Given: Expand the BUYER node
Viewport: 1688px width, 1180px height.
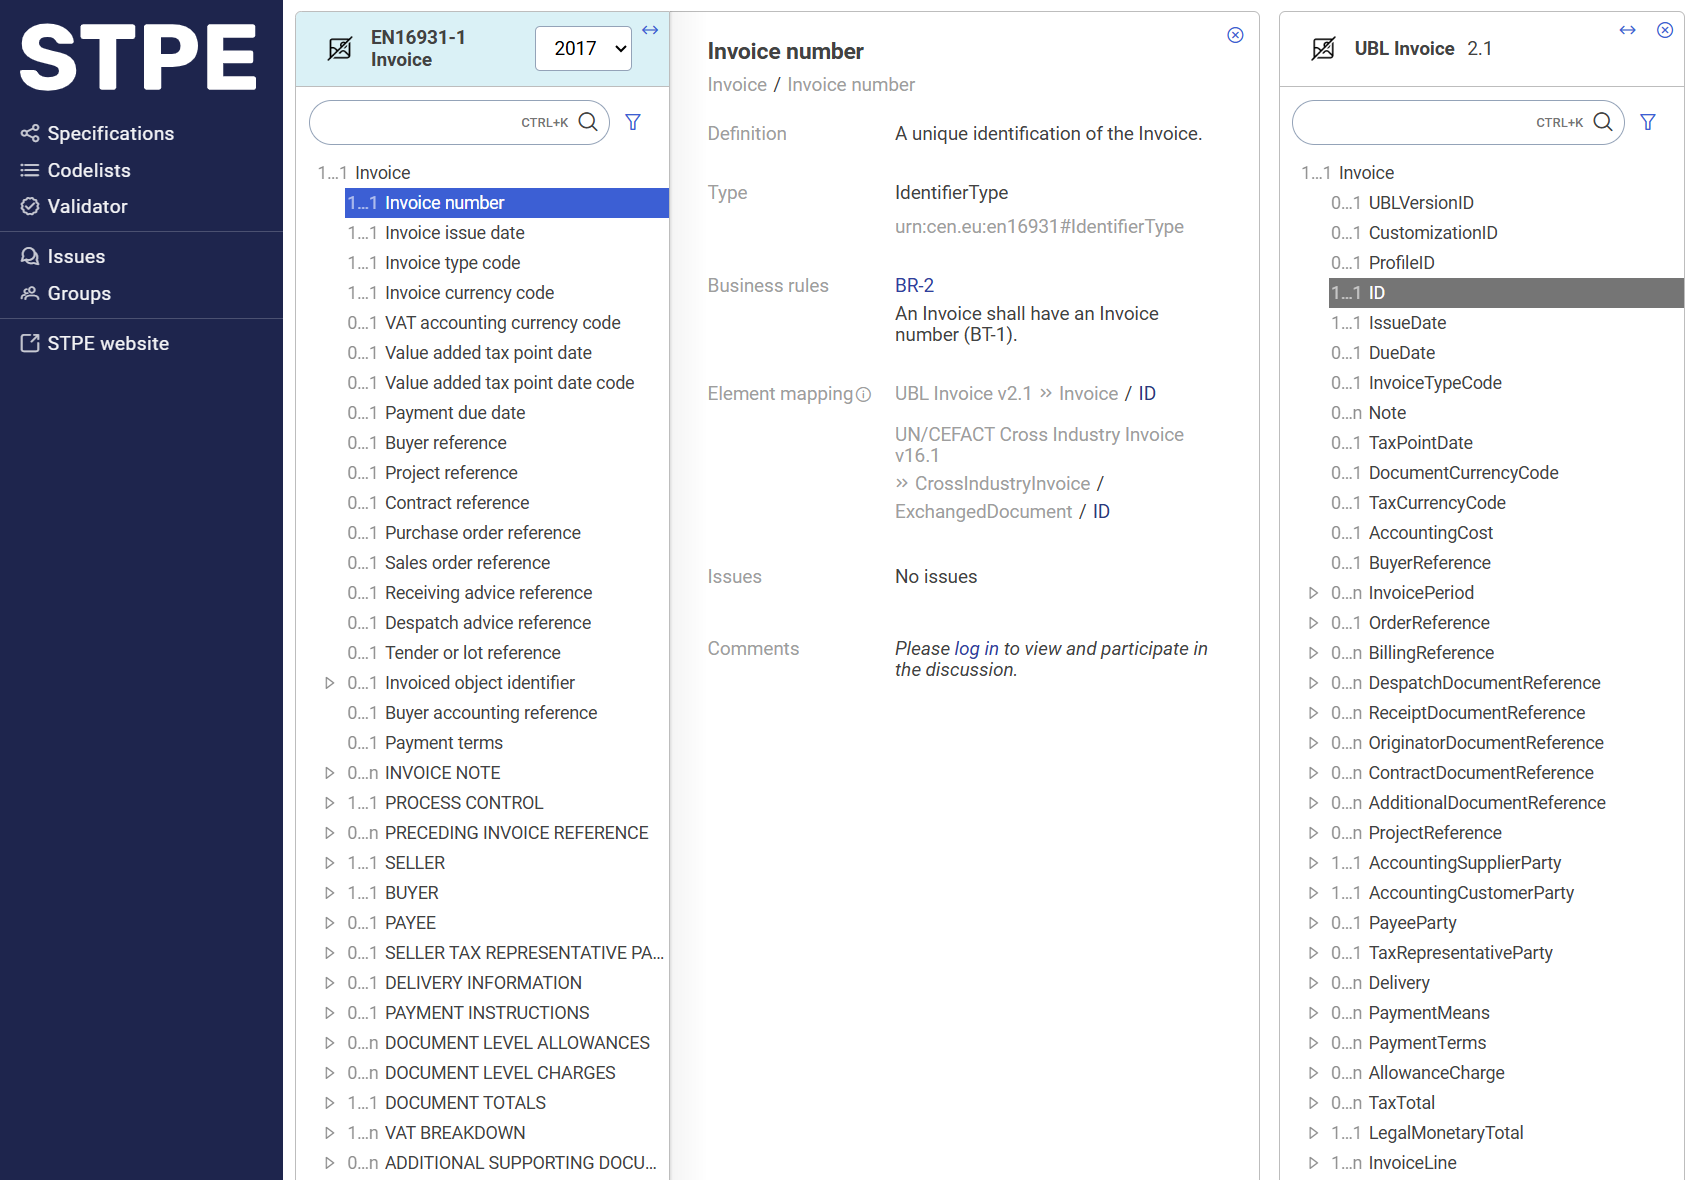Looking at the screenshot, I should 329,893.
